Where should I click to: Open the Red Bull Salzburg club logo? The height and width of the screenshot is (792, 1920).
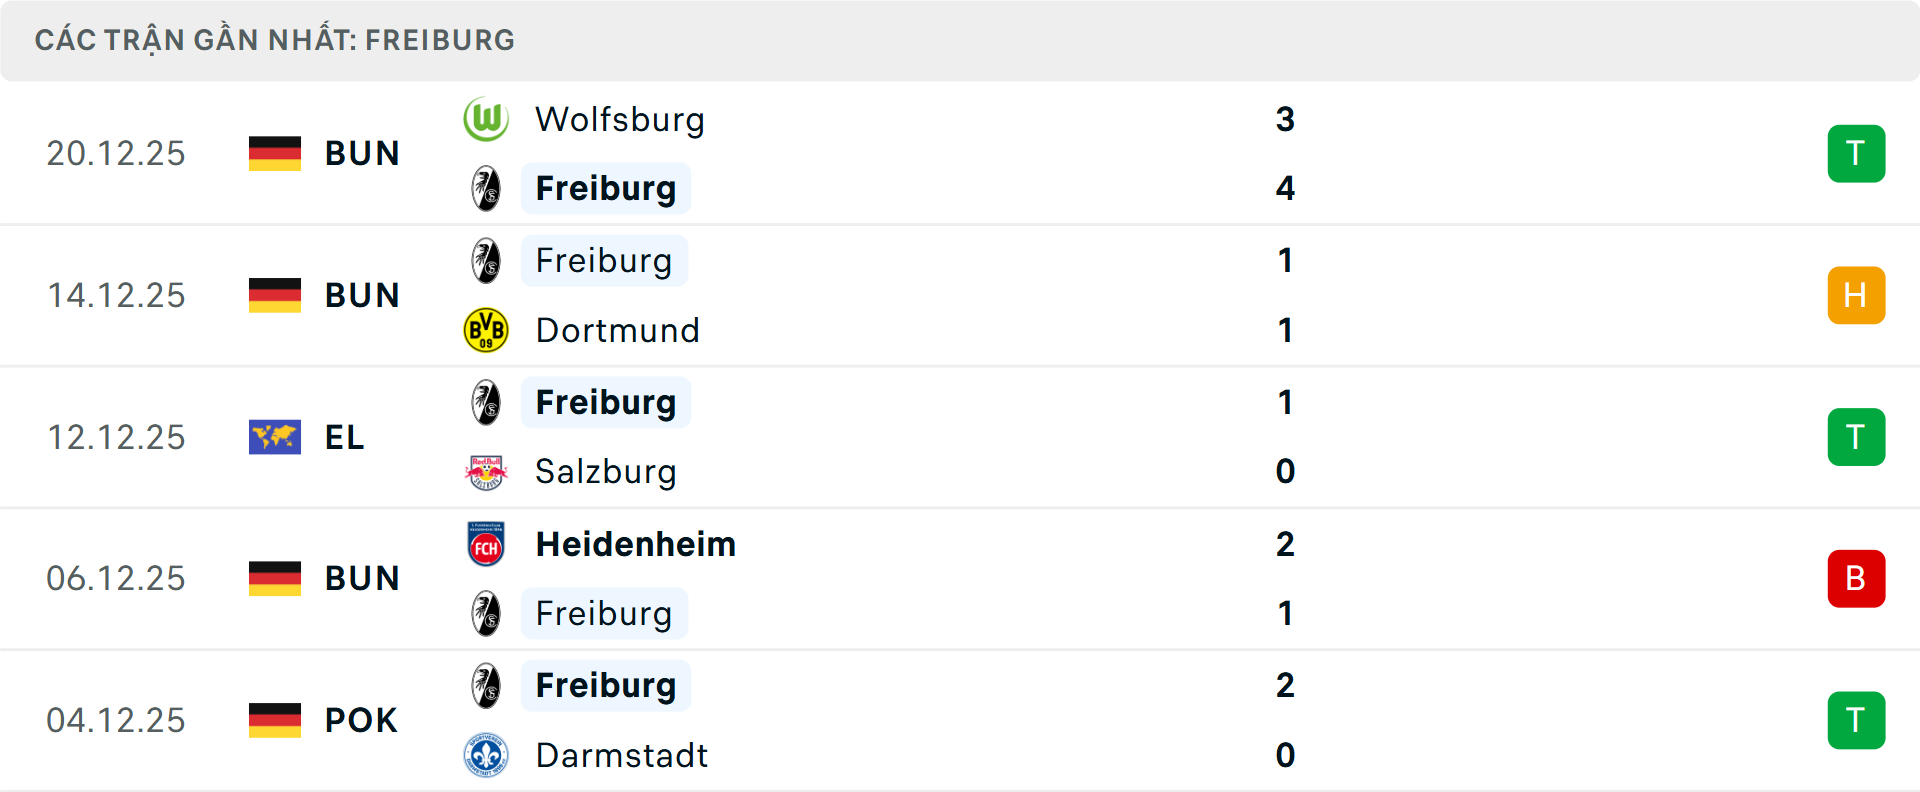[x=487, y=471]
